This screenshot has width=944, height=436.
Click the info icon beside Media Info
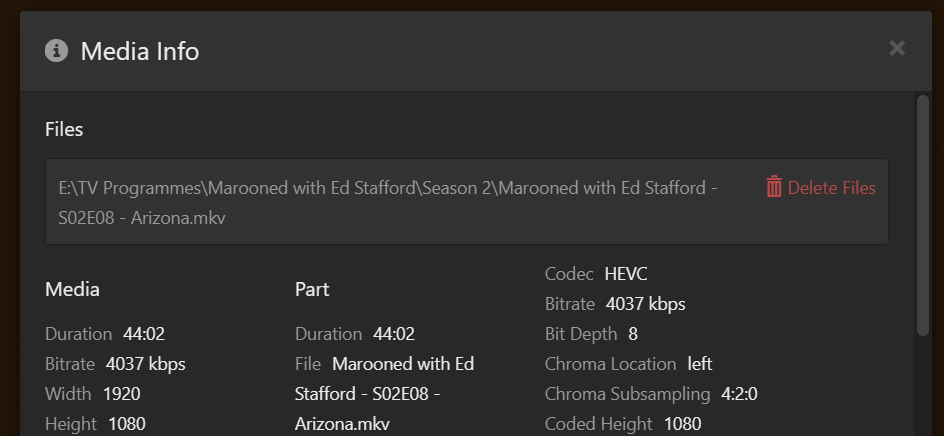56,50
